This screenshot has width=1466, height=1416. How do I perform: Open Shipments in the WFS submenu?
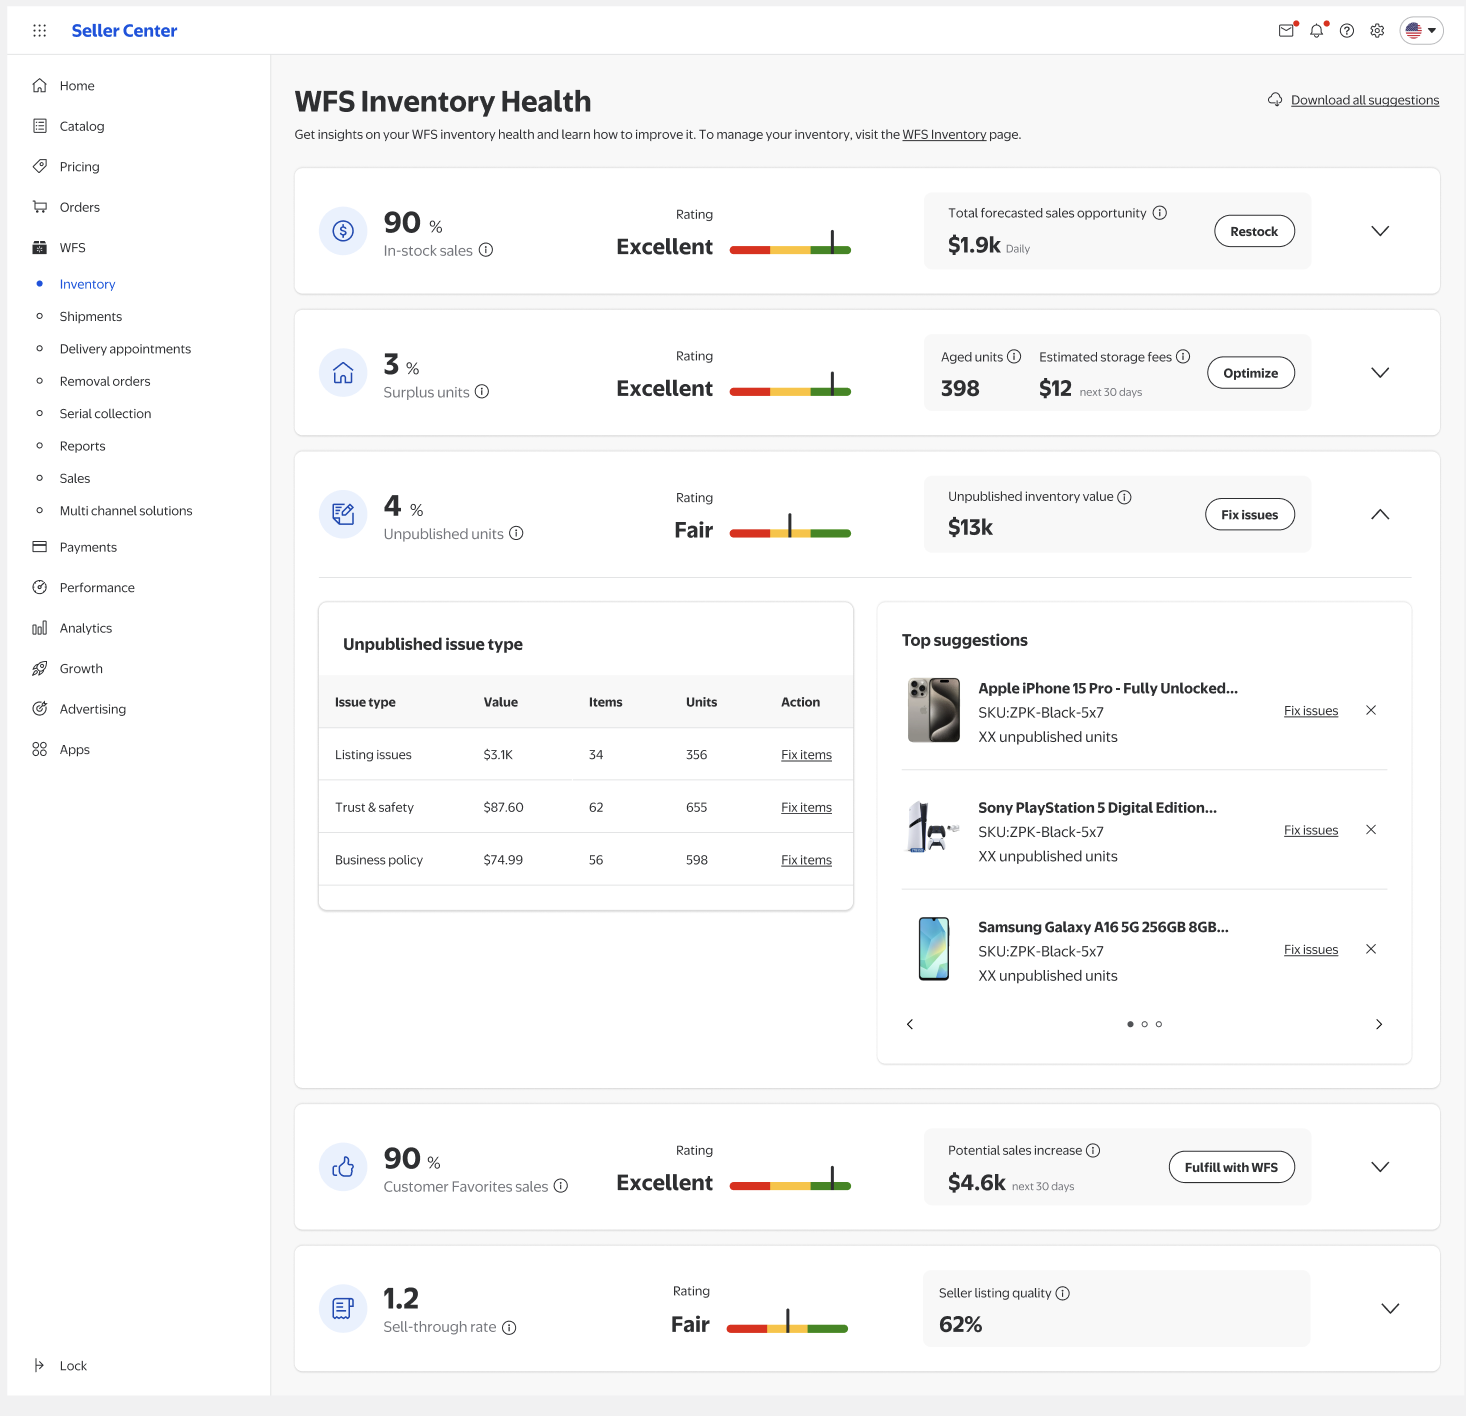tap(90, 317)
